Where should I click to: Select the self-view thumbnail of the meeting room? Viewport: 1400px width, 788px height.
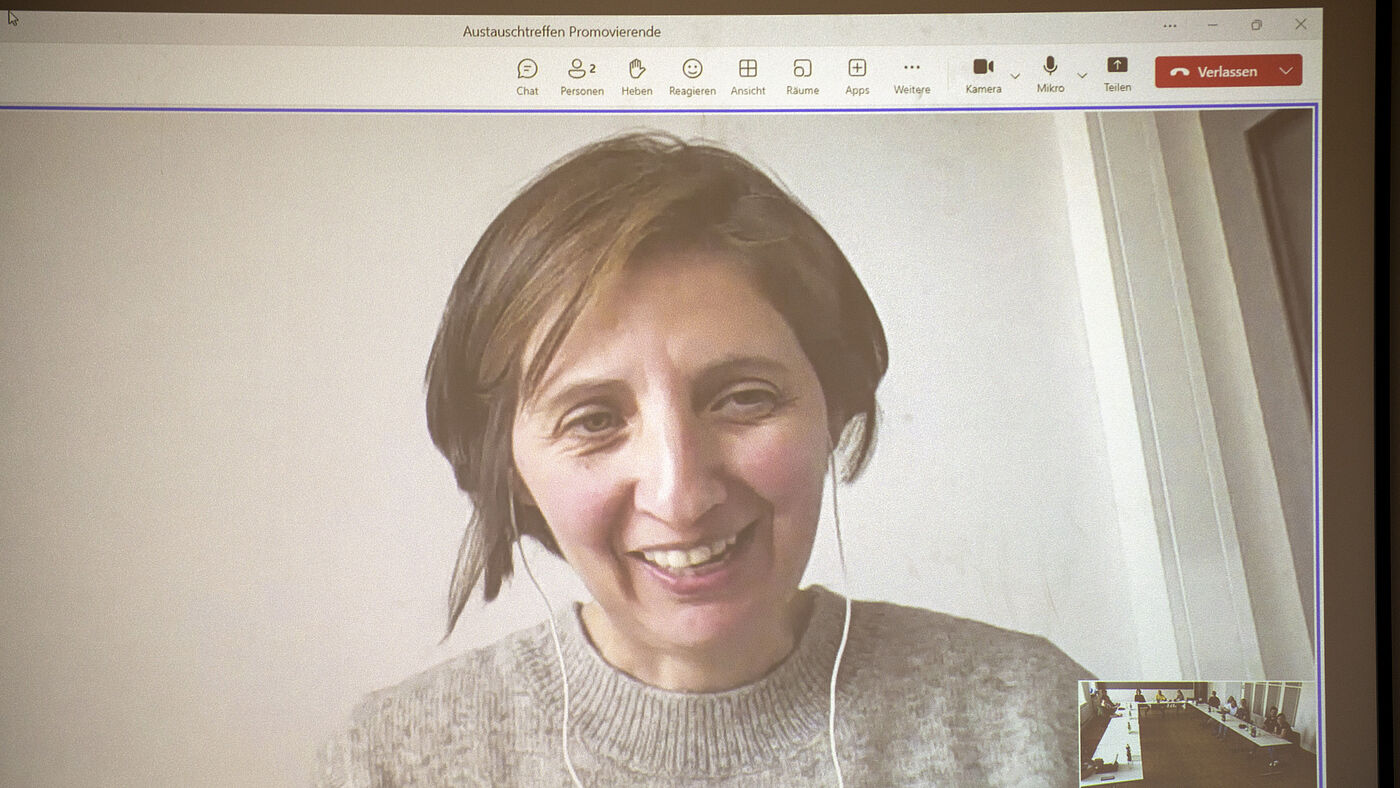(1197, 732)
